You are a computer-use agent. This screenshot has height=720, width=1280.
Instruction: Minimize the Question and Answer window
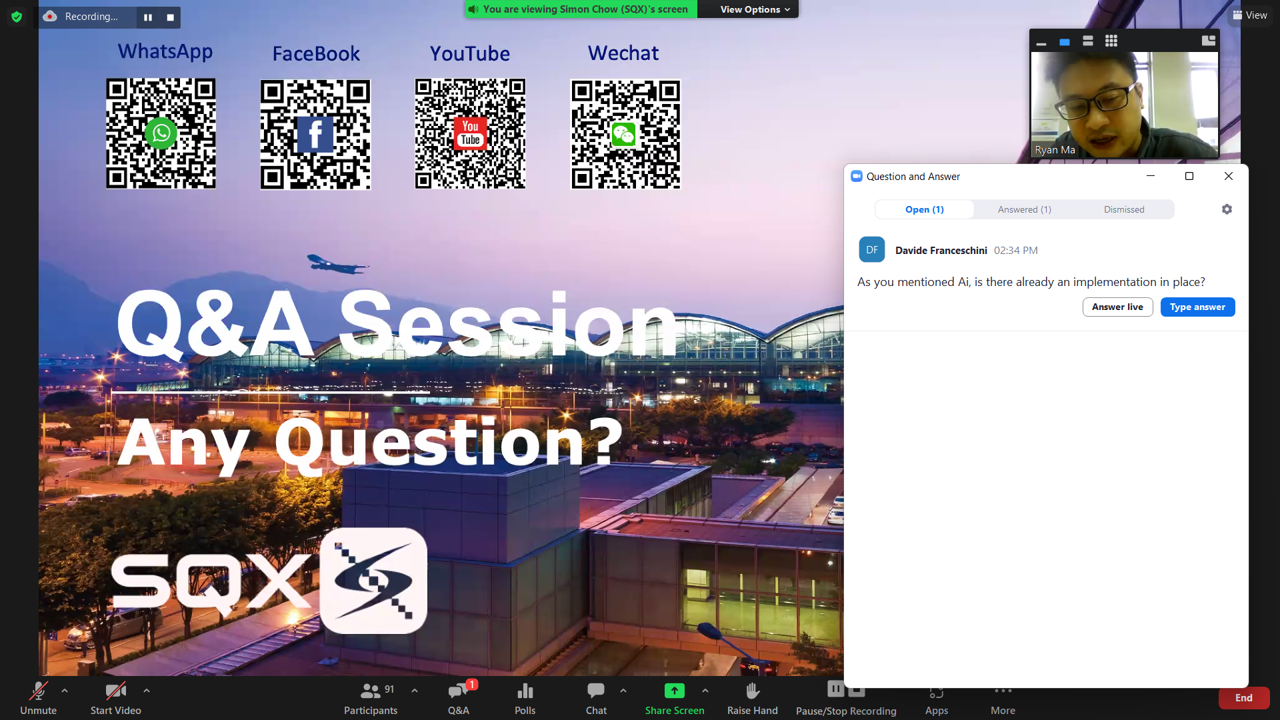point(1151,176)
